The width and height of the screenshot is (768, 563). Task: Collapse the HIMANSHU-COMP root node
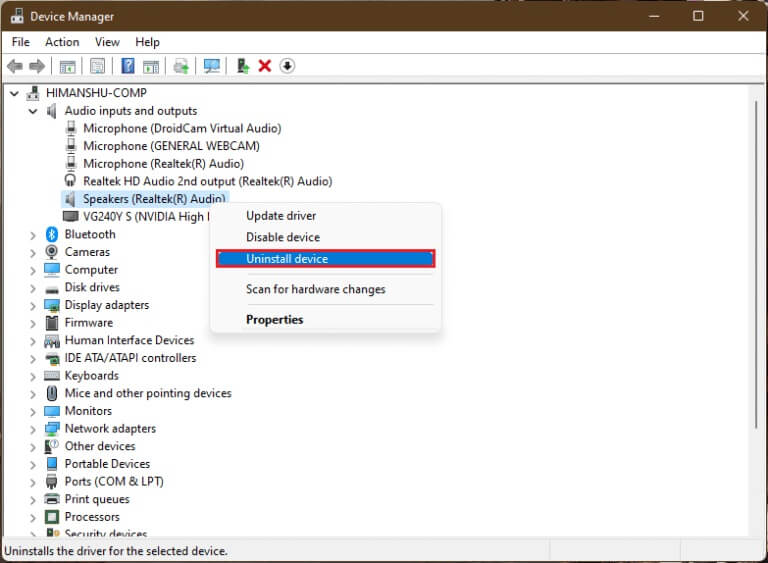(15, 93)
